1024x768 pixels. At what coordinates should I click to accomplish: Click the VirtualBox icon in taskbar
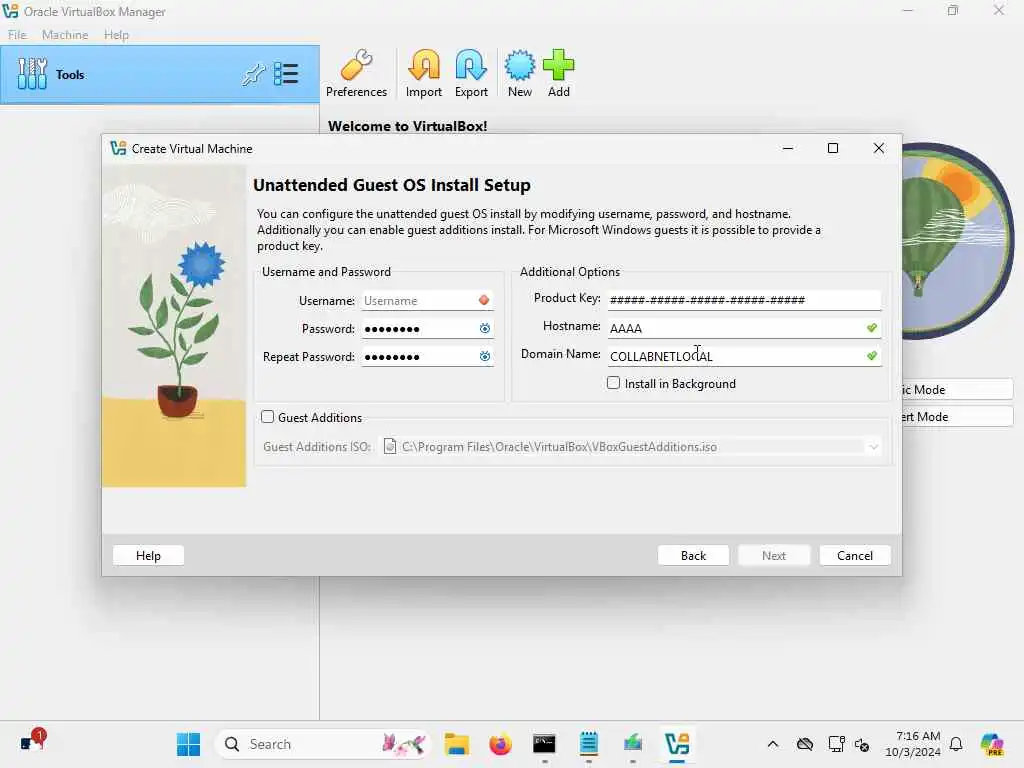[x=677, y=744]
